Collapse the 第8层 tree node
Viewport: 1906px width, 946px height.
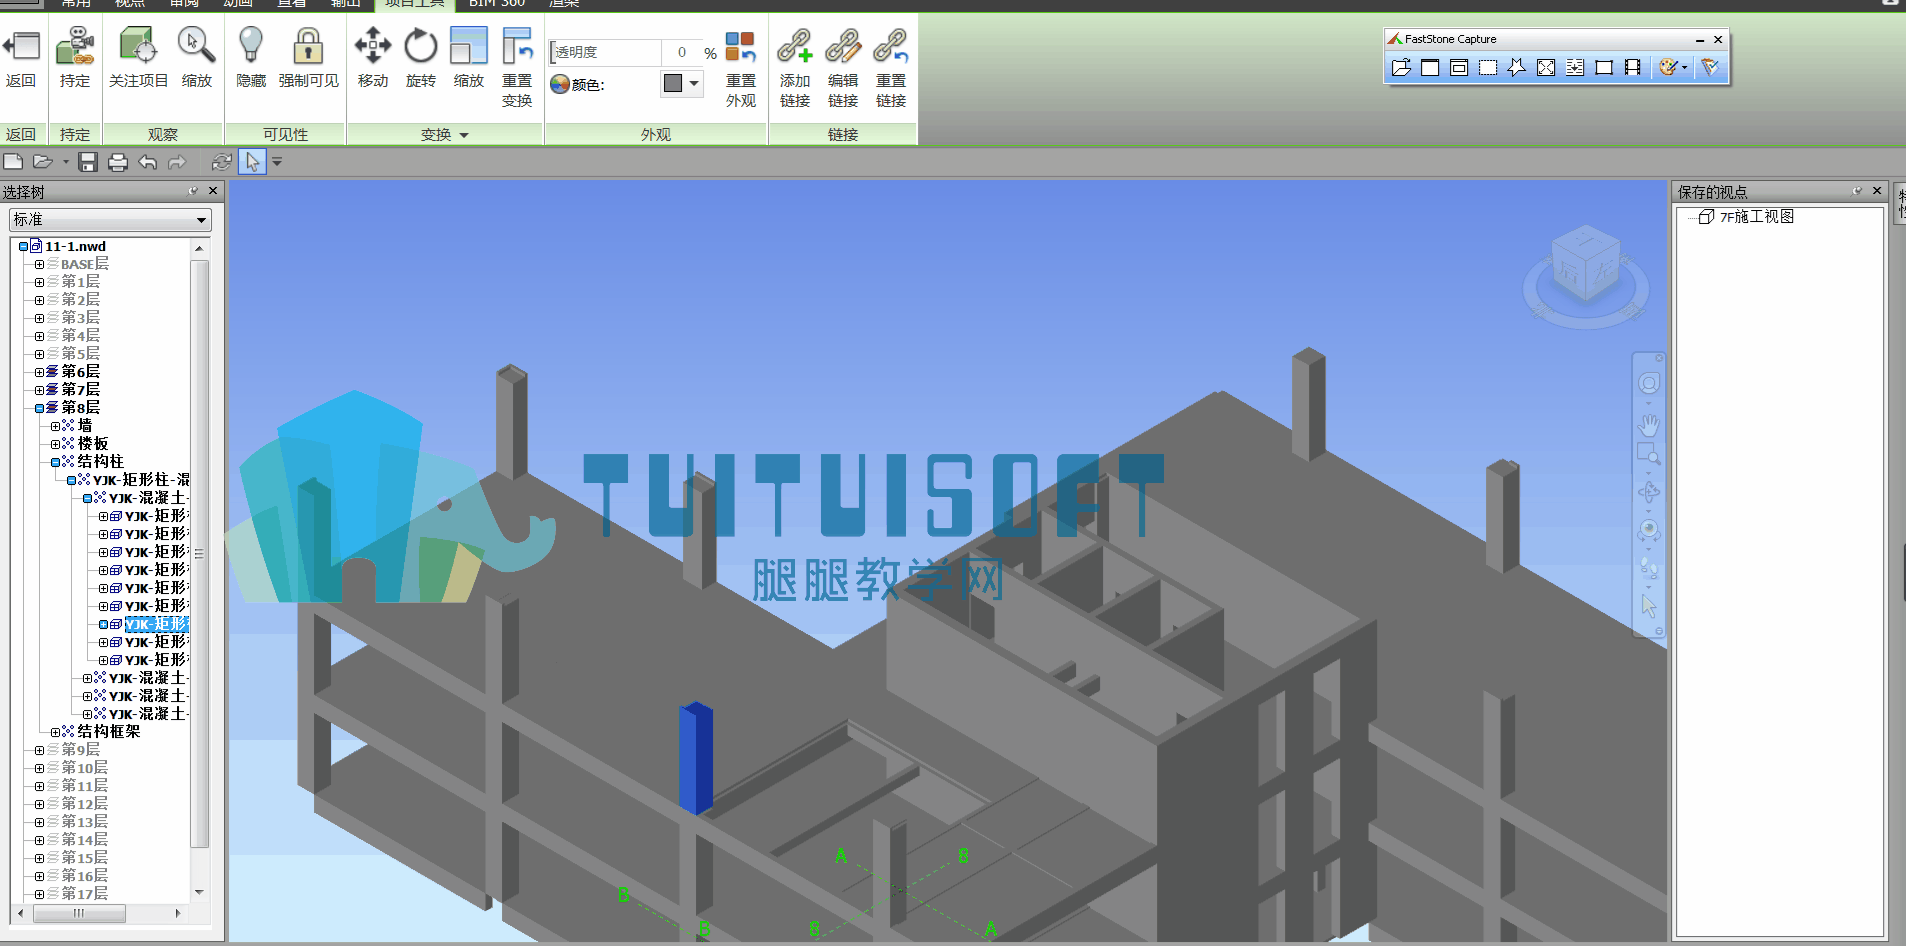click(x=39, y=408)
